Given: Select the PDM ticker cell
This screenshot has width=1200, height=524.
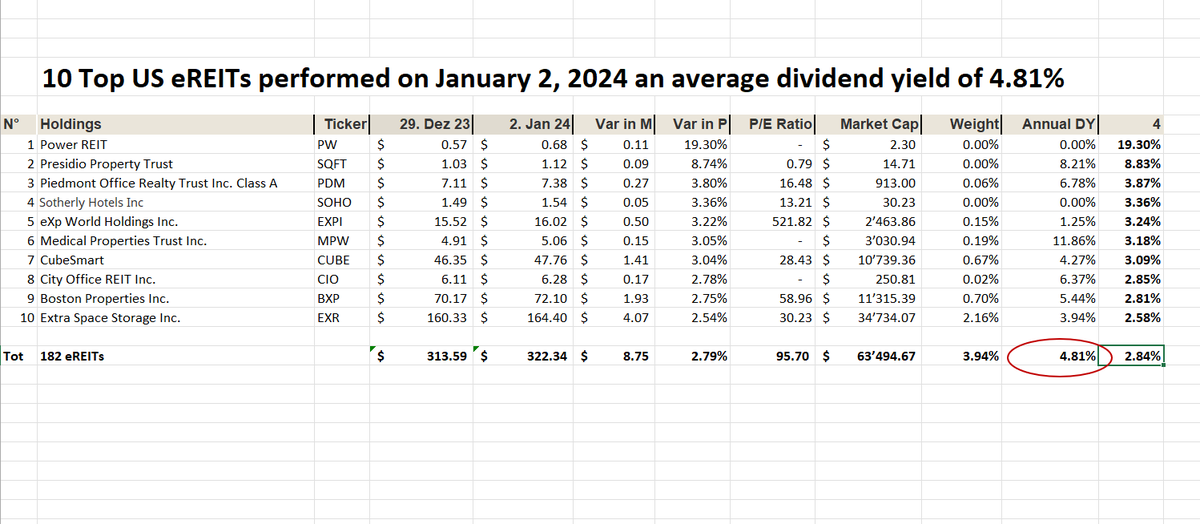Looking at the screenshot, I should pyautogui.click(x=342, y=183).
